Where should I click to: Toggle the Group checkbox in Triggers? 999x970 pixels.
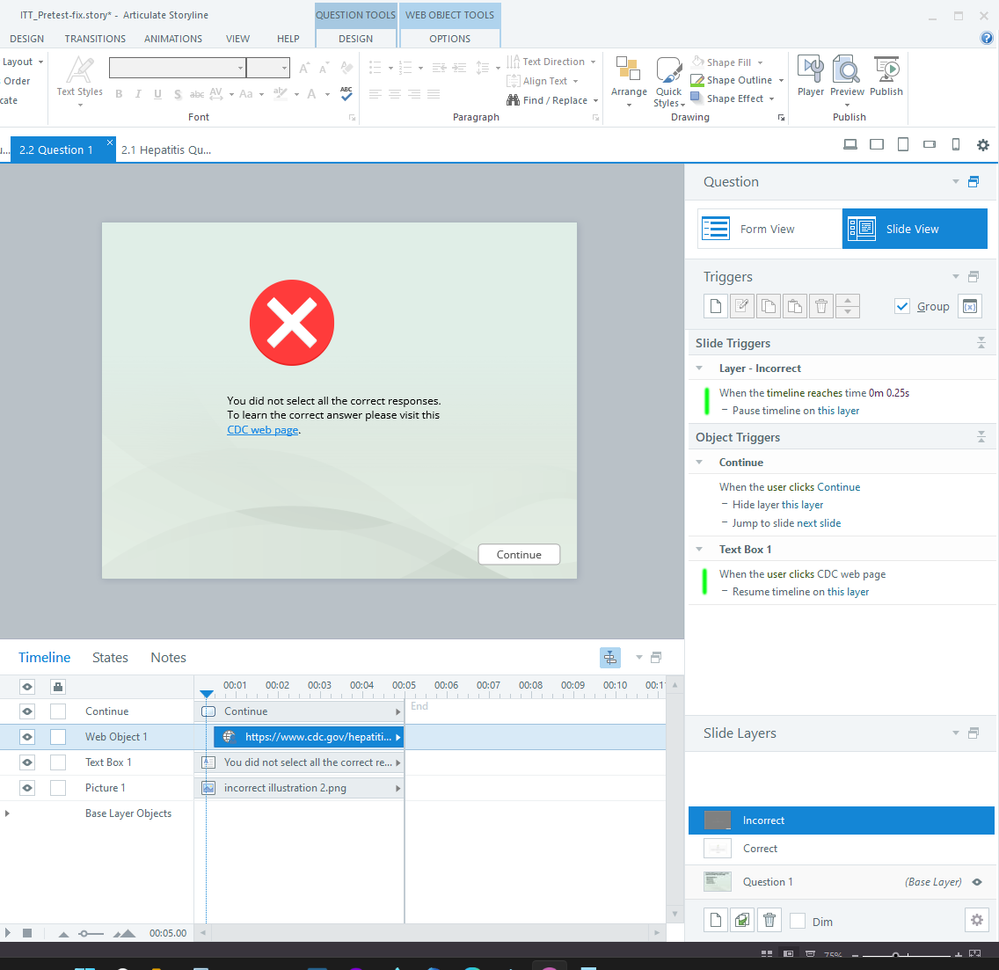click(x=903, y=306)
